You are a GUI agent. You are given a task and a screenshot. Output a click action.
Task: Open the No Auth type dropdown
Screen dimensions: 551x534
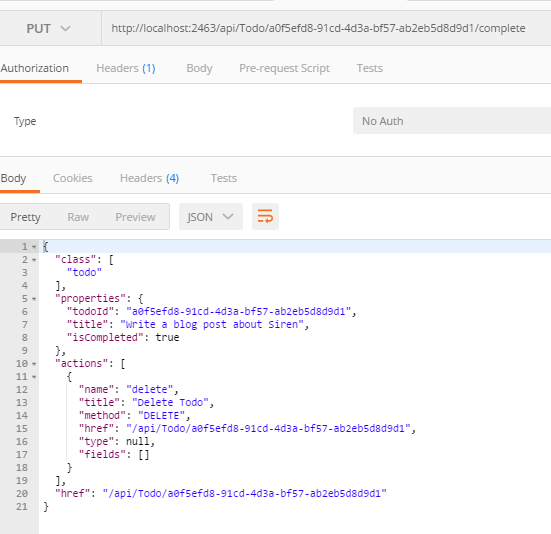tap(452, 121)
